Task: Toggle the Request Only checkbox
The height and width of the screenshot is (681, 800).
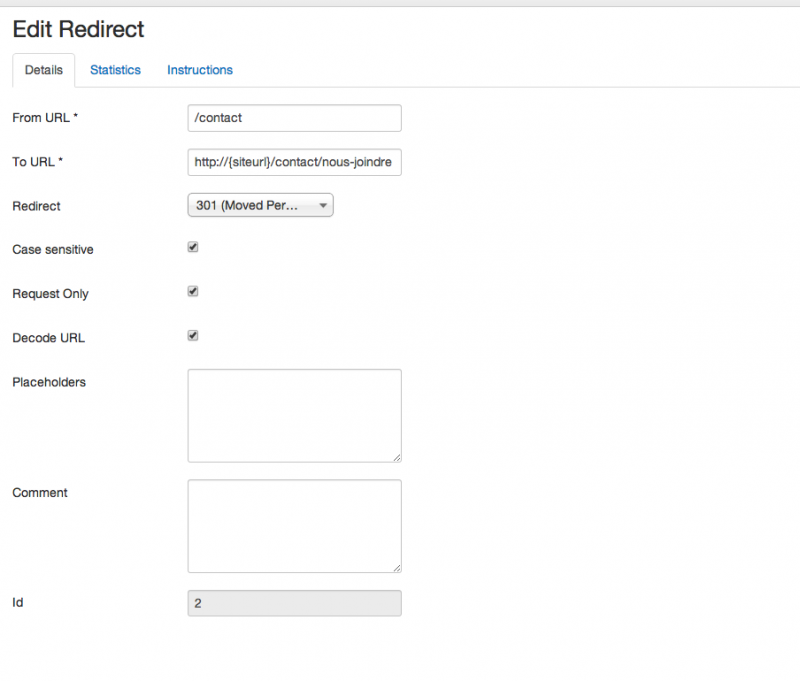Action: (x=193, y=292)
